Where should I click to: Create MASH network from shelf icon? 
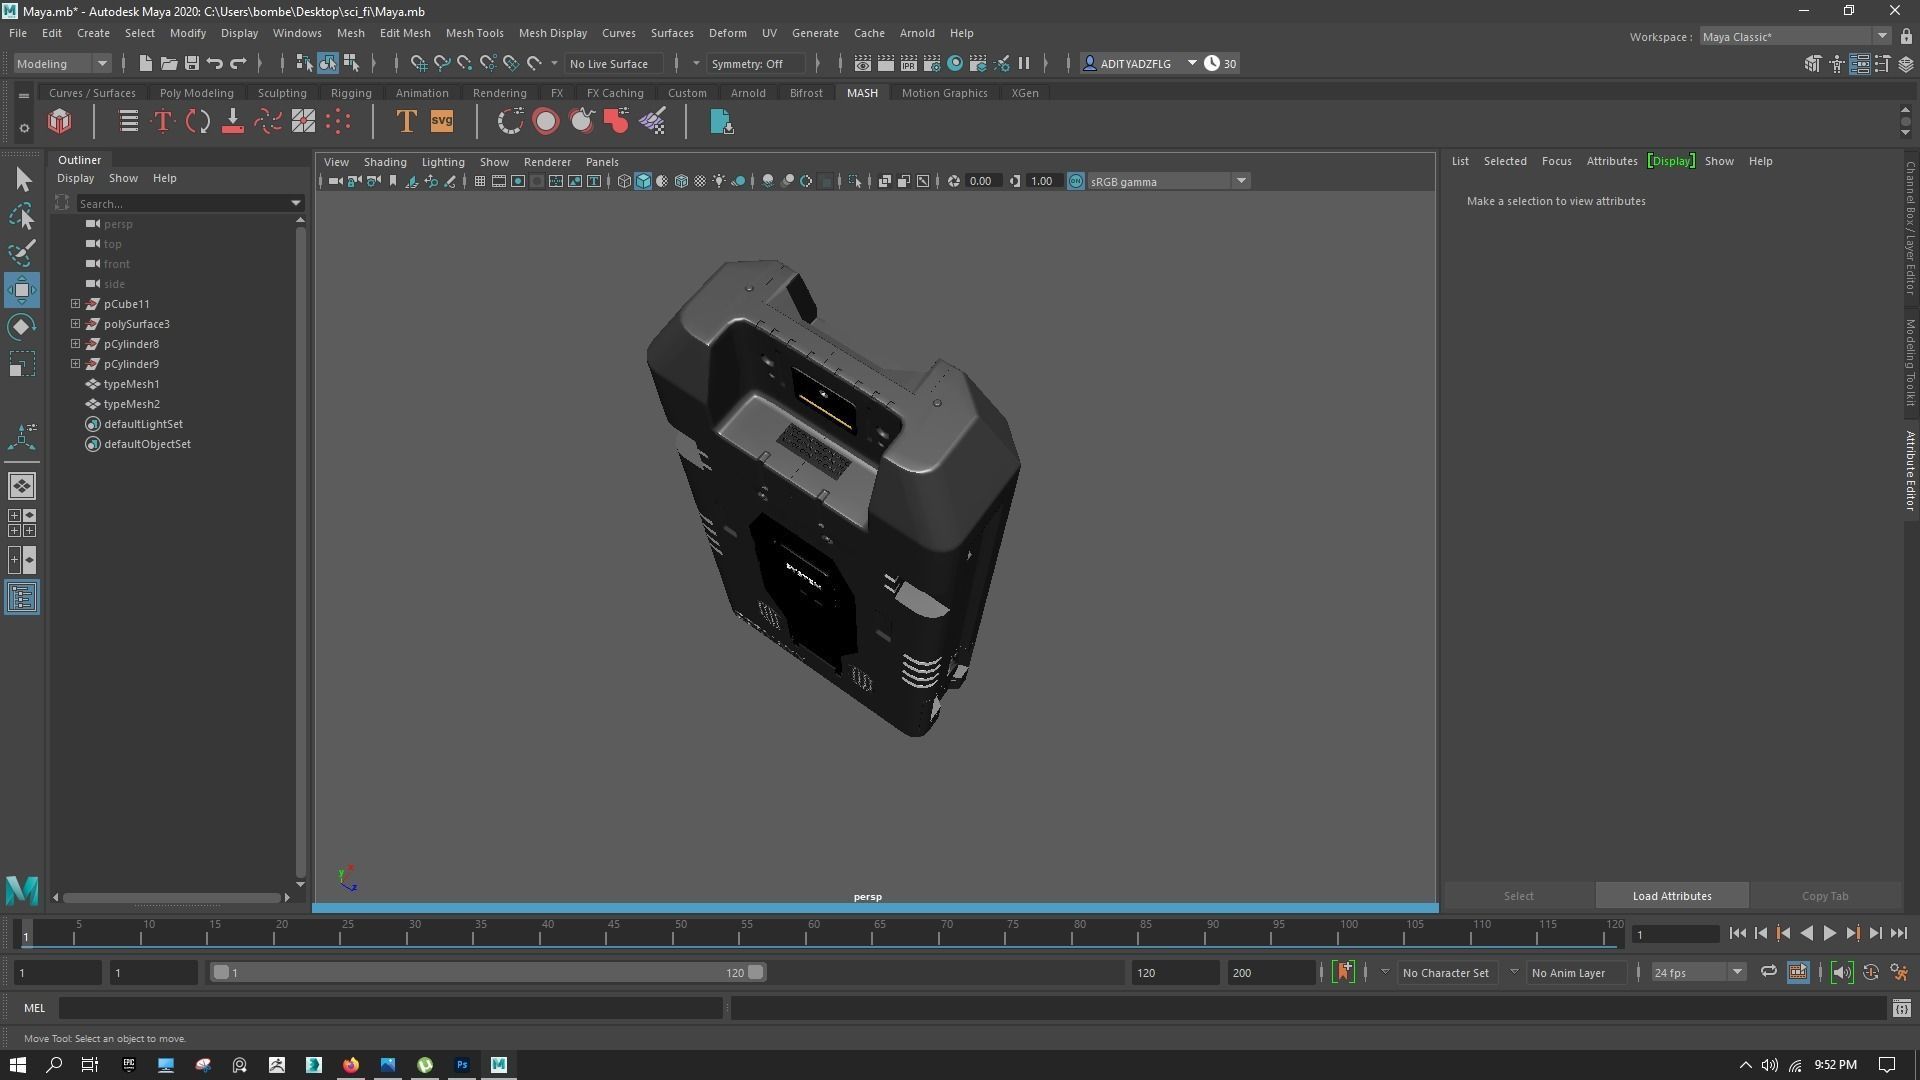(x=60, y=122)
